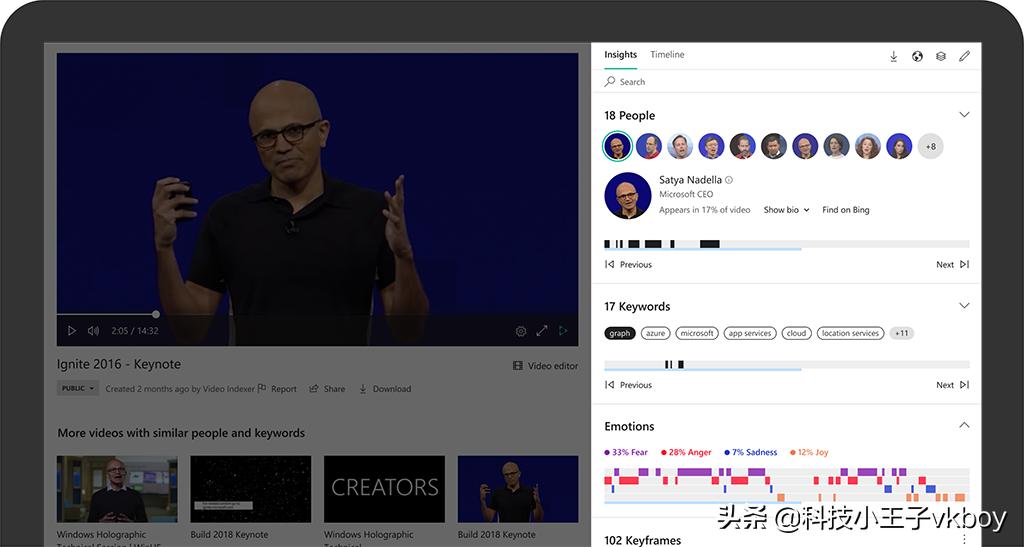
Task: Open the Keyframes section options menu
Action: pyautogui.click(x=965, y=540)
